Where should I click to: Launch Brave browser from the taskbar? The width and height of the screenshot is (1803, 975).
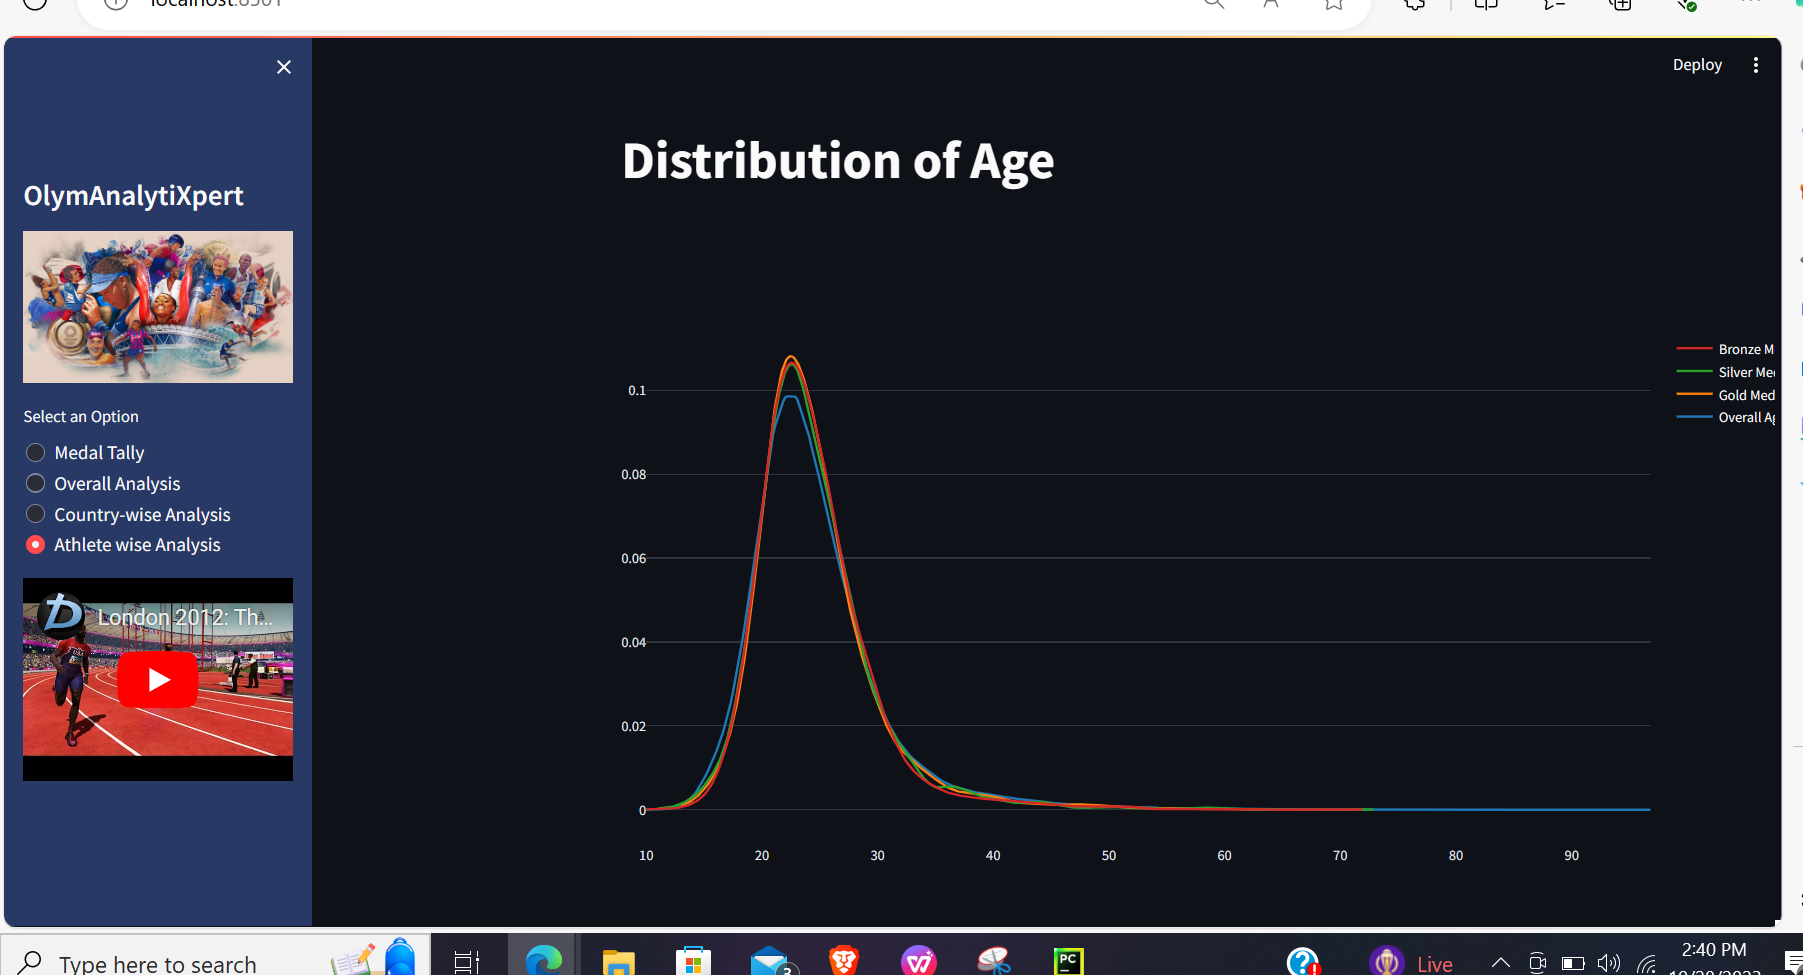coord(843,960)
